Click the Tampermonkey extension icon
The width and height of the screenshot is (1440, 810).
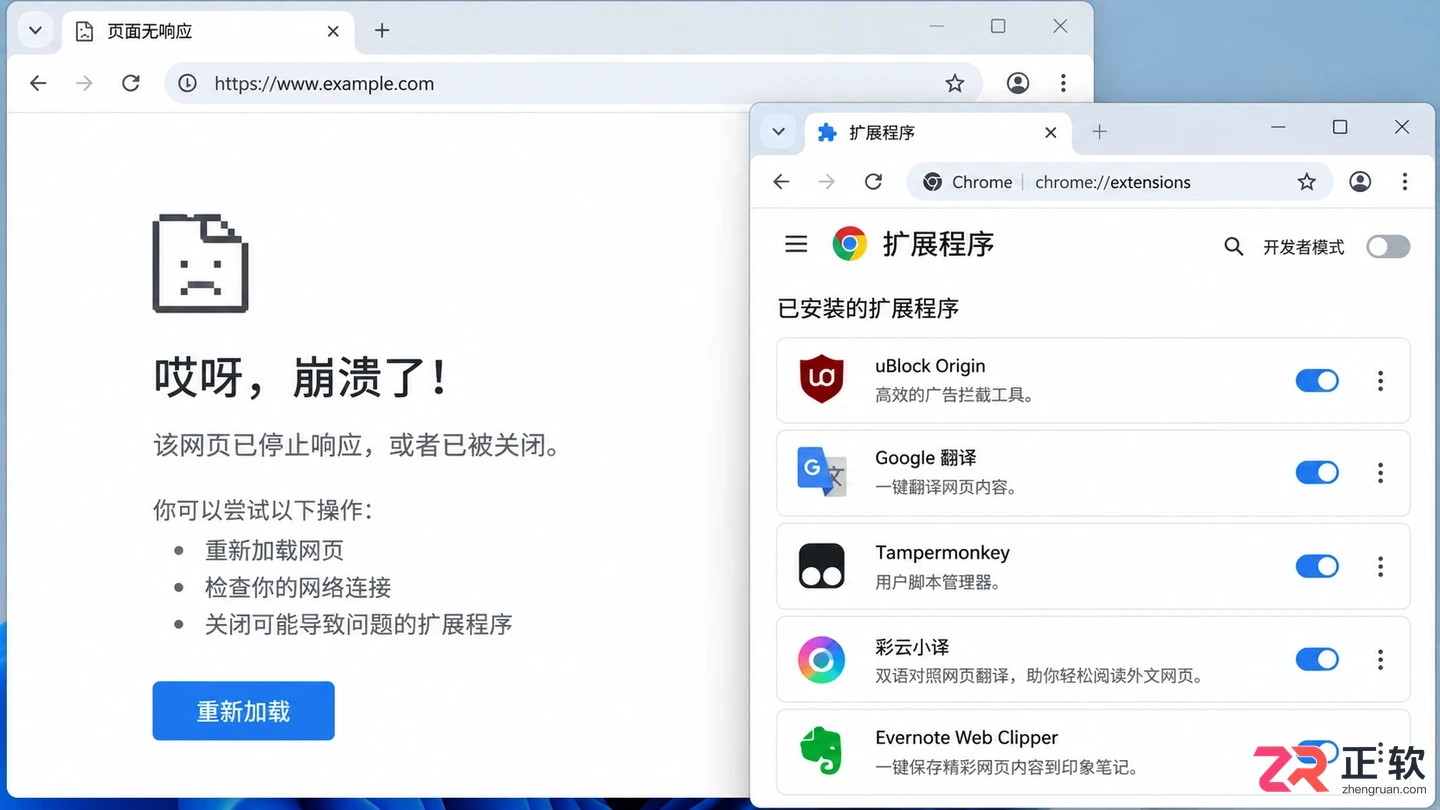coord(821,566)
